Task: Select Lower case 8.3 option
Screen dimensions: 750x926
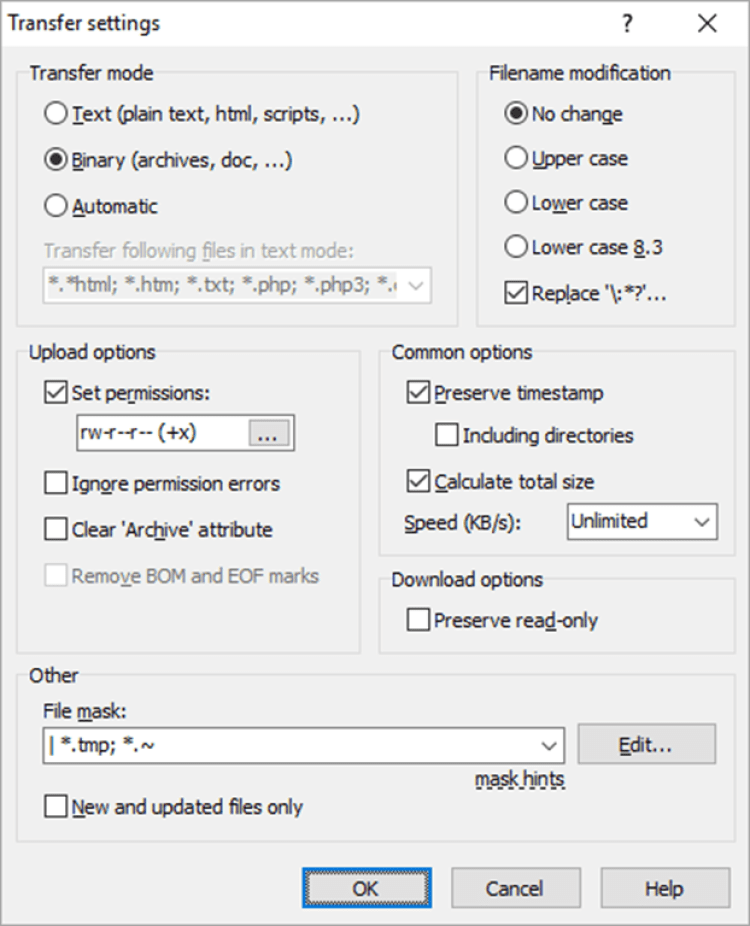Action: point(516,247)
